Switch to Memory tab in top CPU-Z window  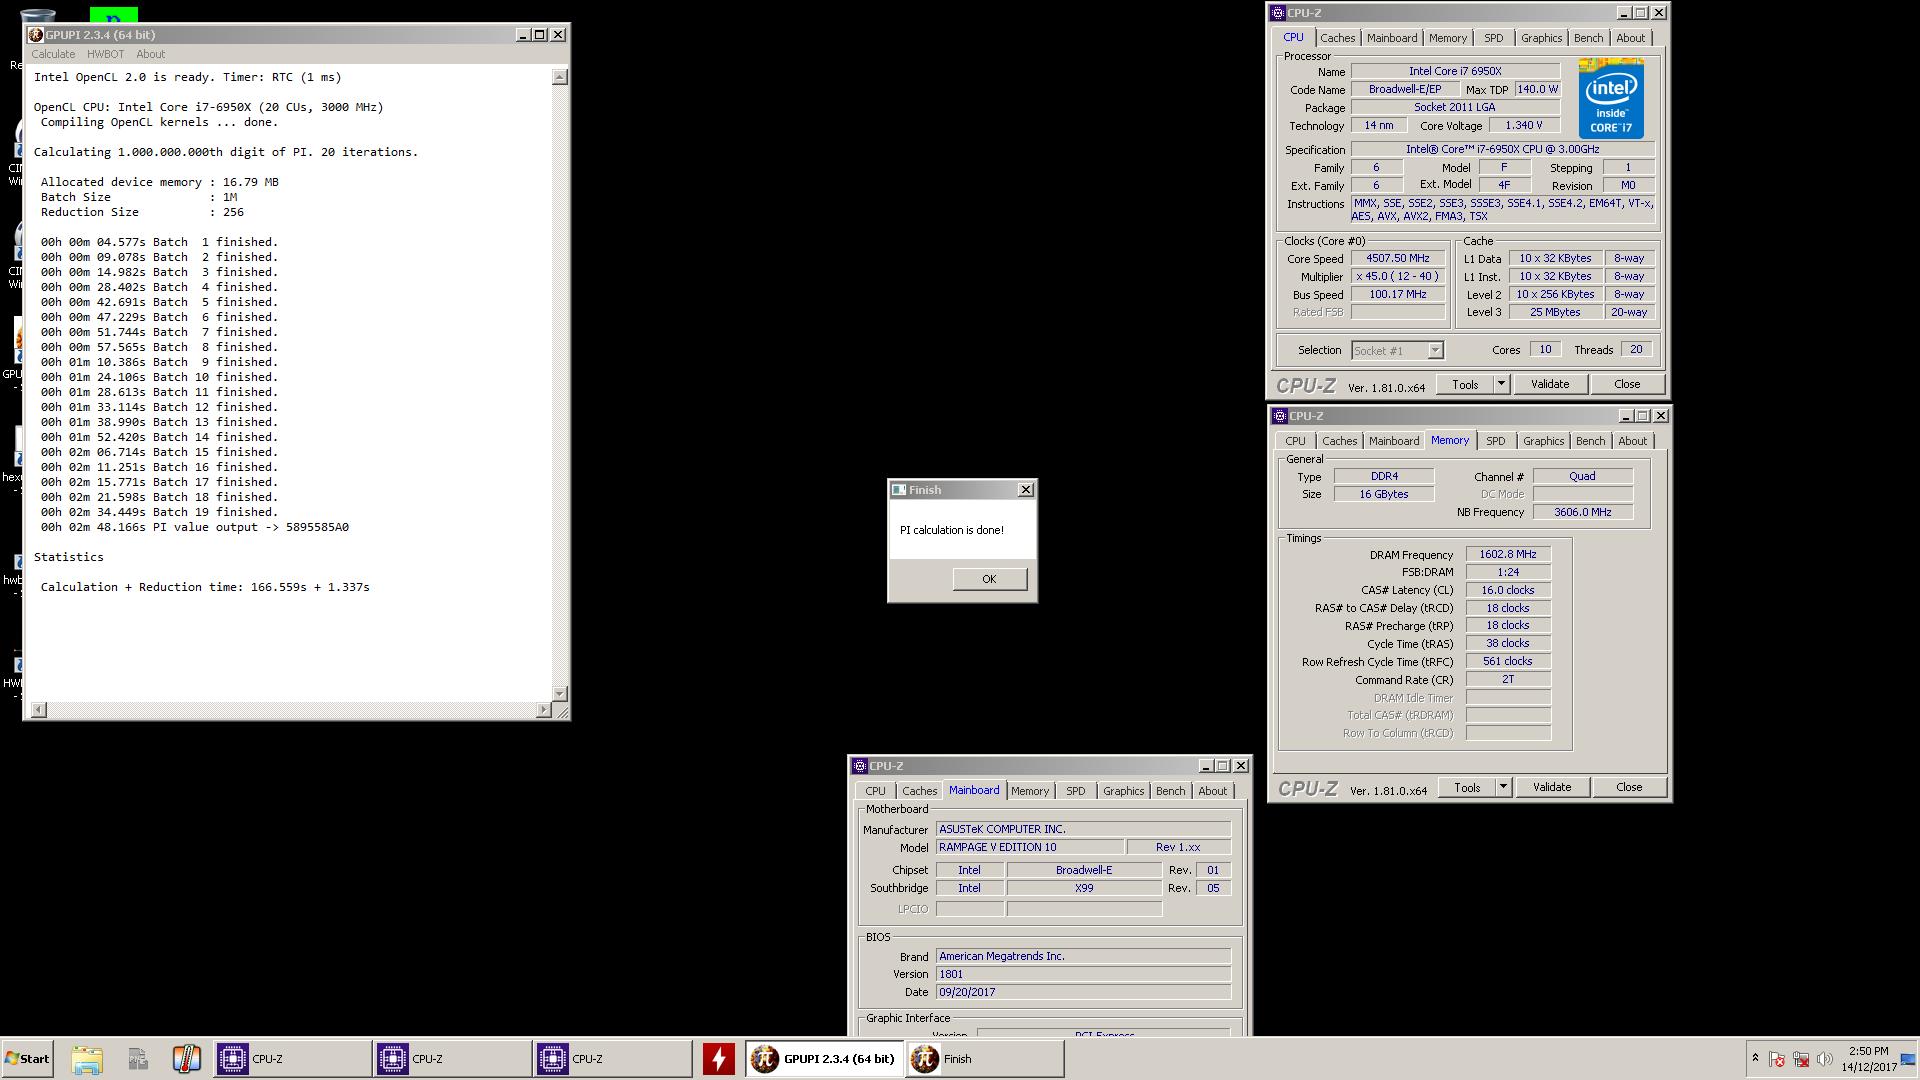point(1447,38)
